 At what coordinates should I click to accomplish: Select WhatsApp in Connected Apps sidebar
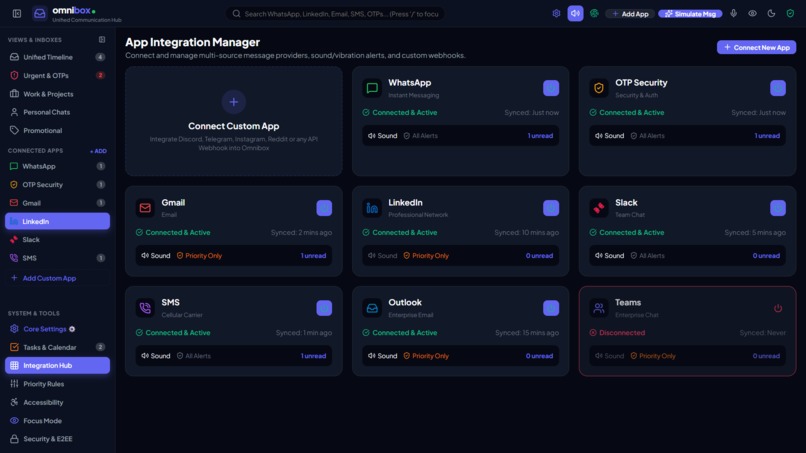57,166
